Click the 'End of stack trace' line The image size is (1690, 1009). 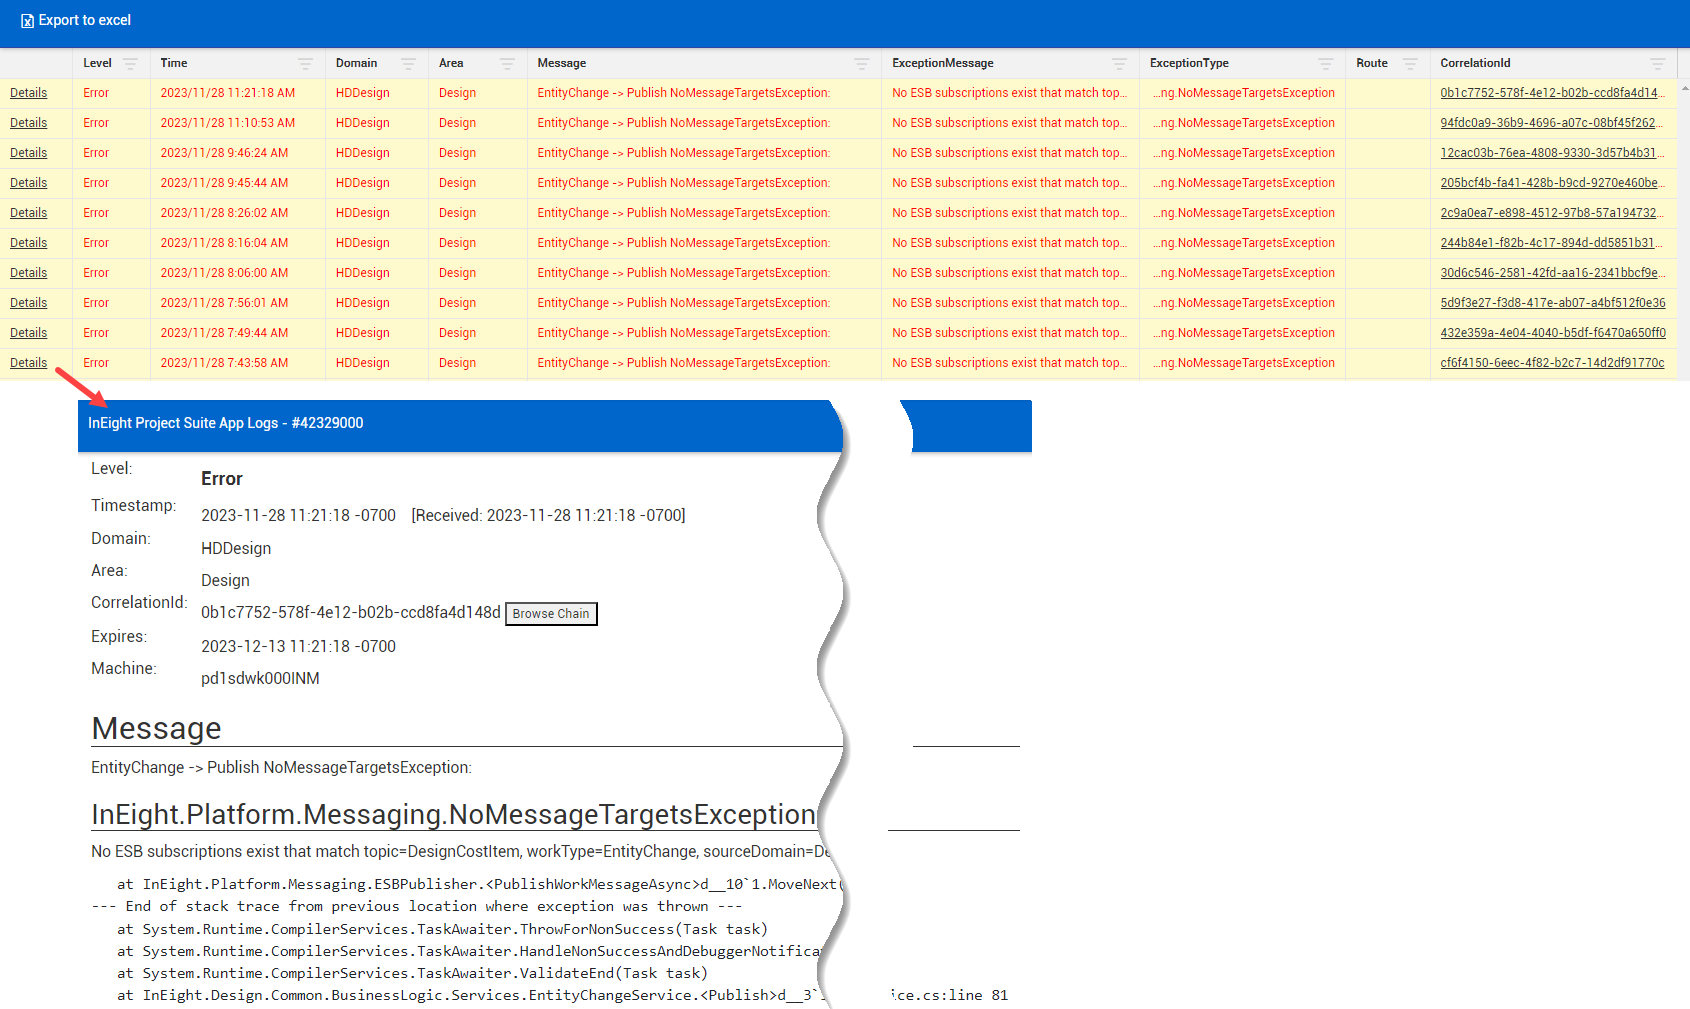coord(417,906)
